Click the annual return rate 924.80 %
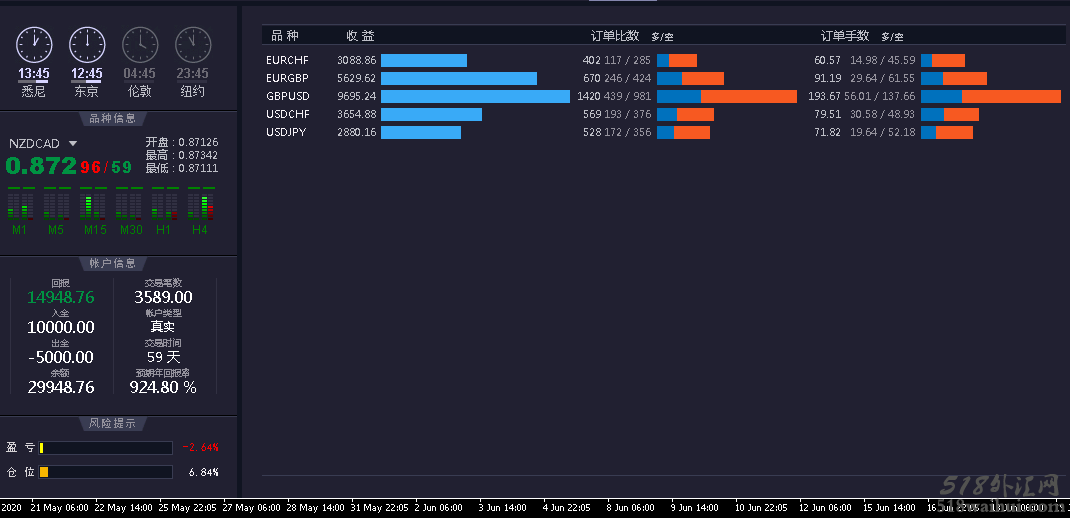The height and width of the screenshot is (518, 1070). point(163,387)
